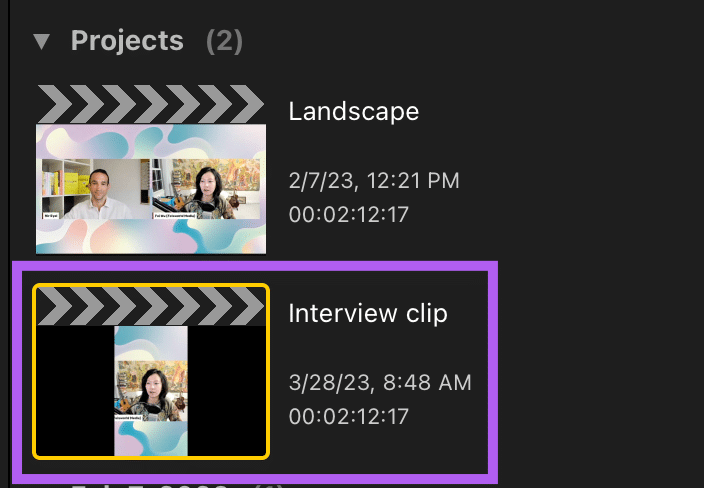Click the Landscape project duration timecode
This screenshot has height=488, width=704.
pos(347,214)
